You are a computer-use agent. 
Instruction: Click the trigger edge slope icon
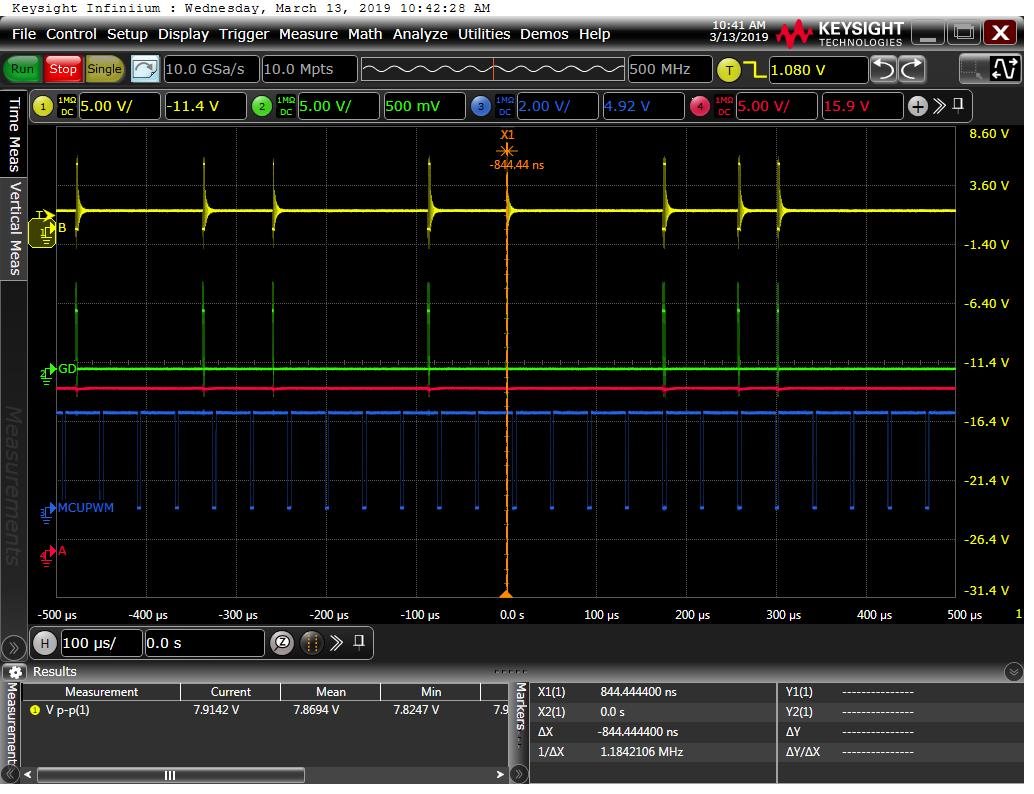[x=753, y=70]
